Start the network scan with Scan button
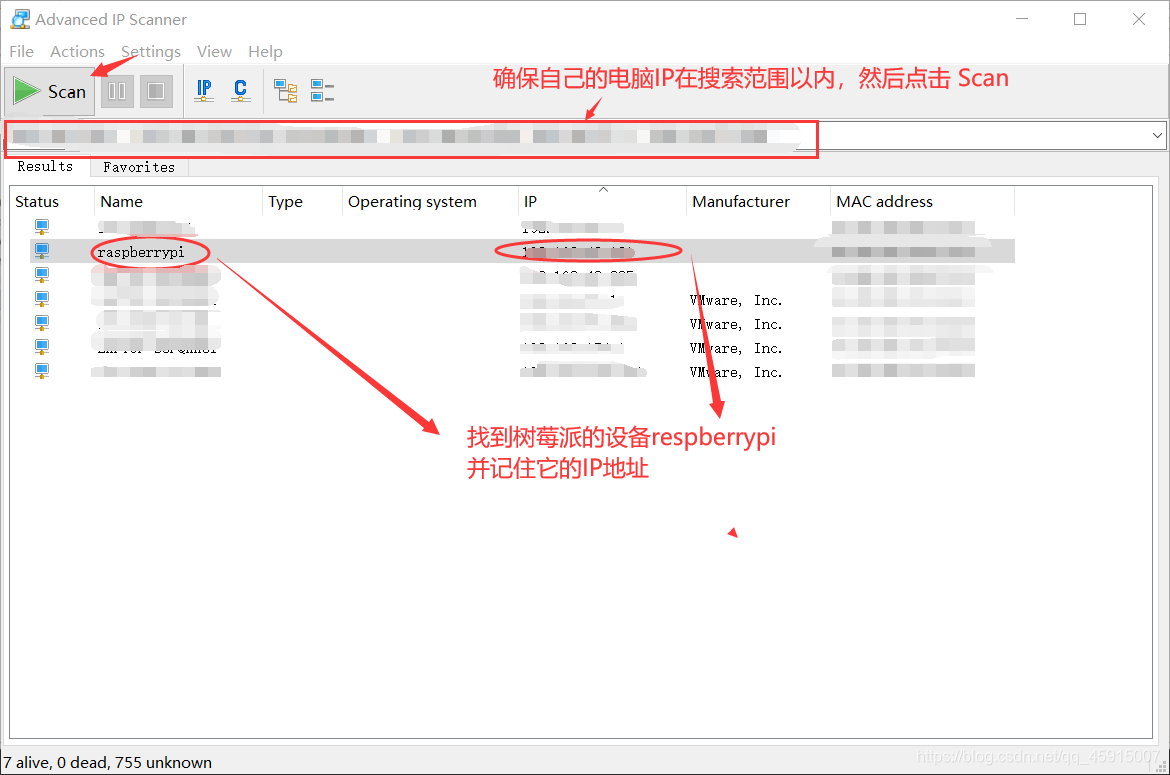This screenshot has width=1170, height=775. 50,92
